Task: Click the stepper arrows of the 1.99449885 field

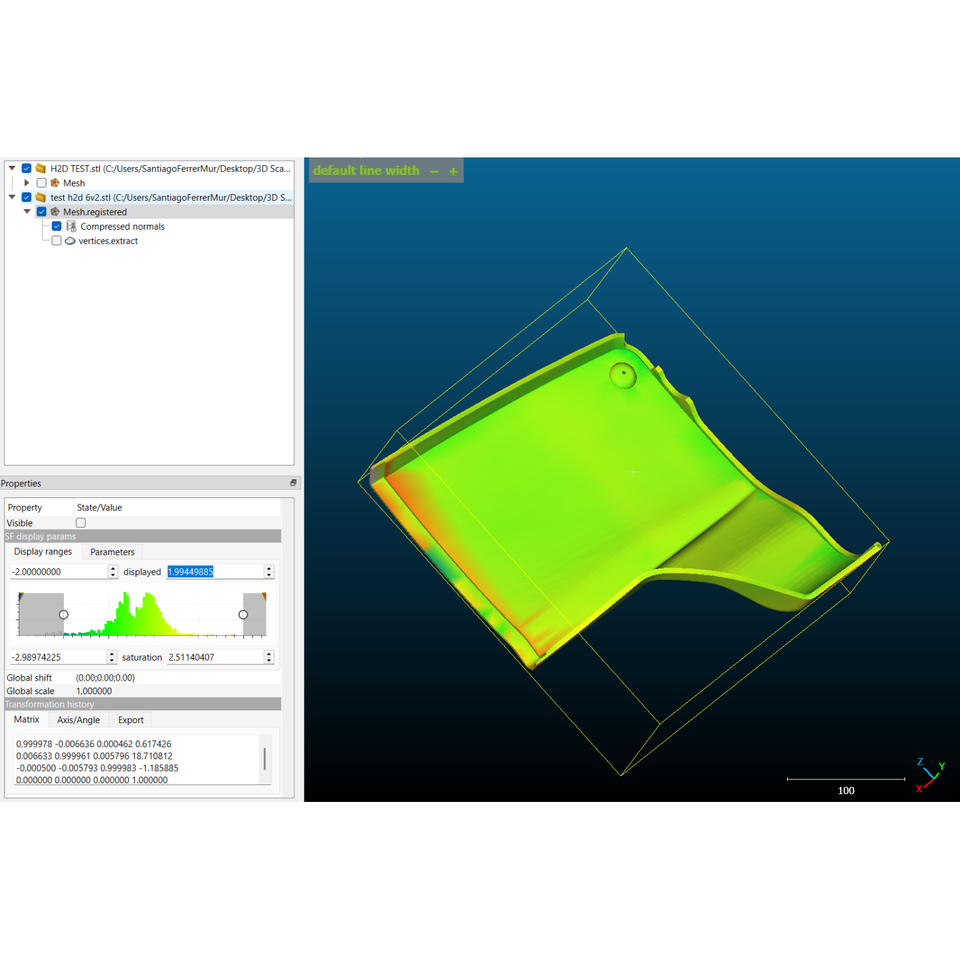Action: click(x=269, y=572)
